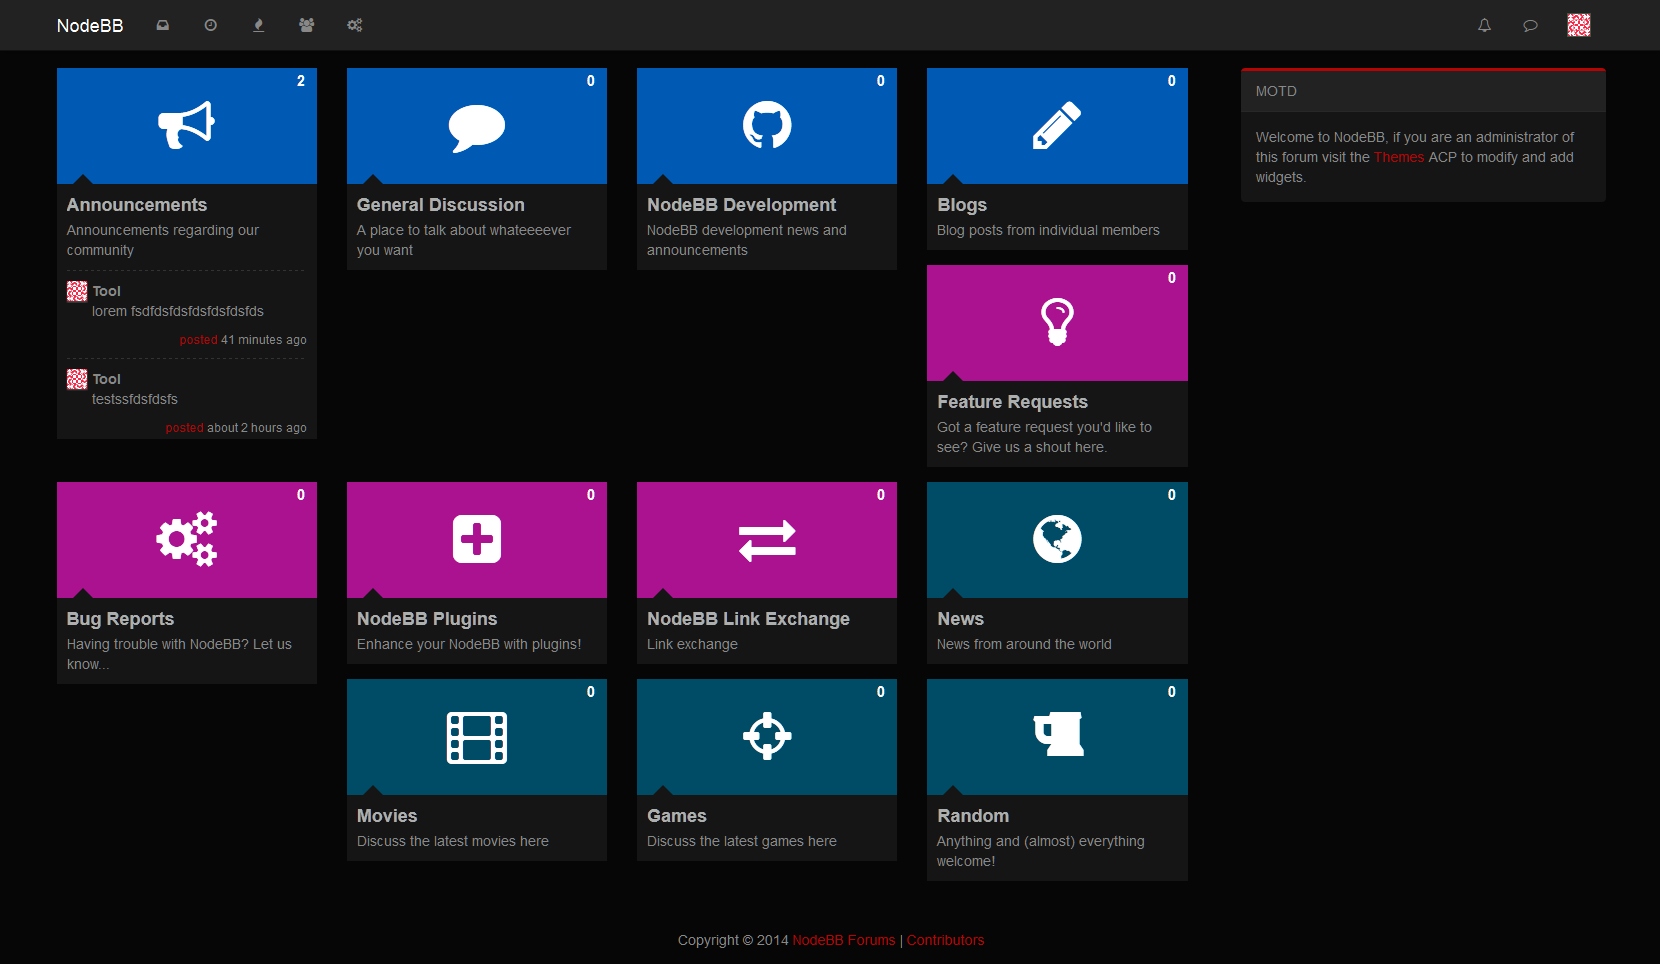Click description 'Enhance your NodeBB with plugins!'
This screenshot has width=1660, height=964.
point(468,644)
